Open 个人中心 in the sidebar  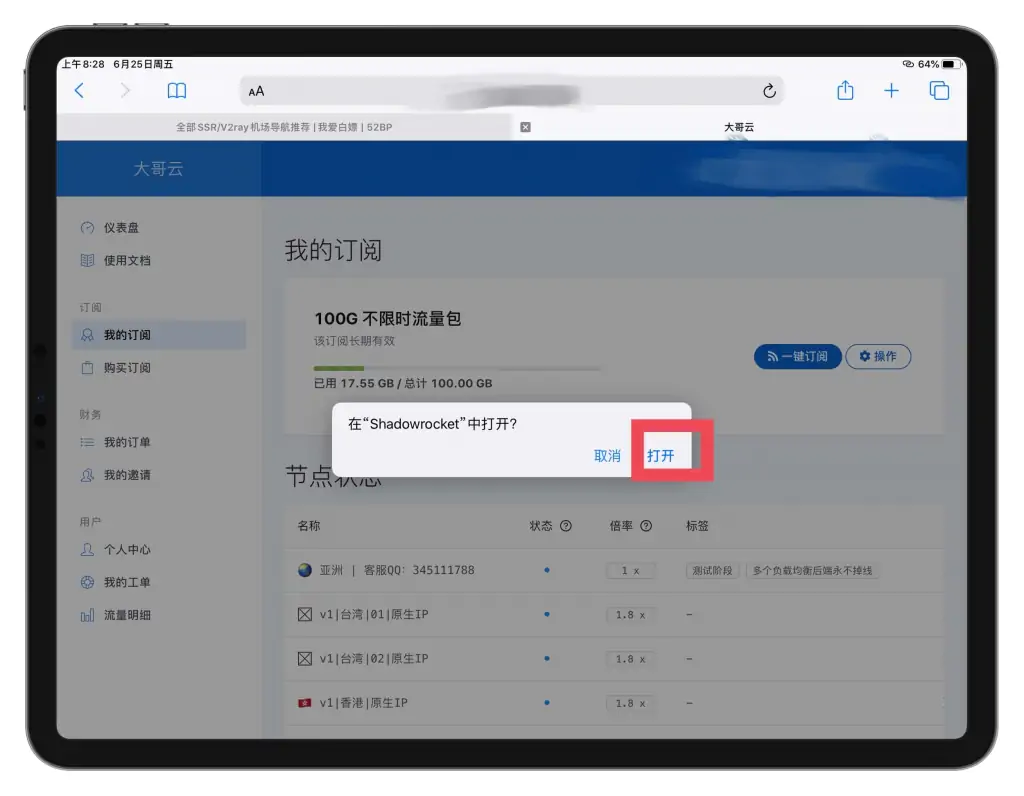pos(159,549)
